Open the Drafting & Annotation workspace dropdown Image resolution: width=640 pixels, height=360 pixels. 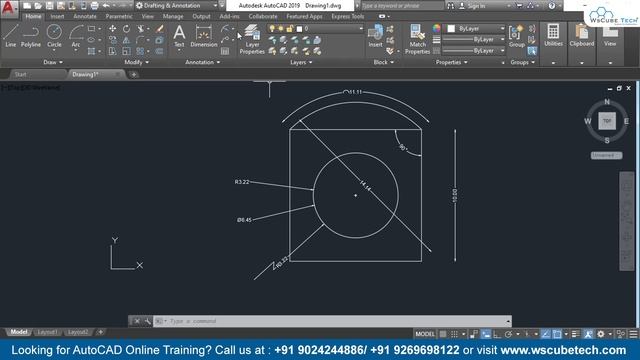(x=176, y=6)
